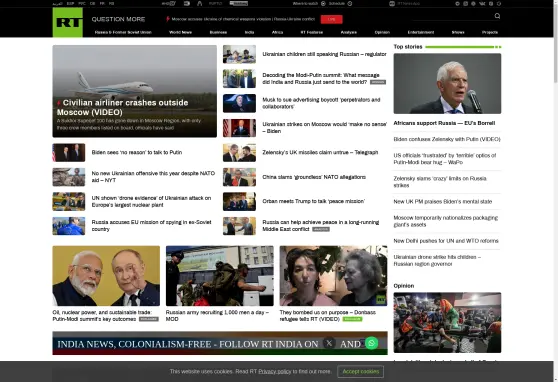Open 'Moscow temporarily nationalizes packaging giant's assets'

pos(446,221)
